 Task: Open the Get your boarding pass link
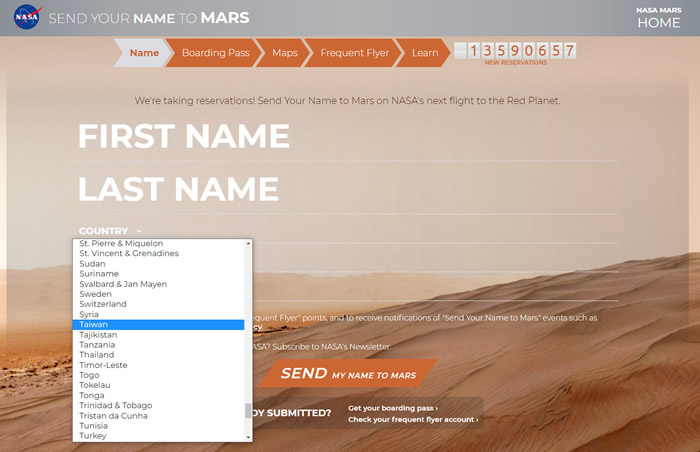[392, 408]
